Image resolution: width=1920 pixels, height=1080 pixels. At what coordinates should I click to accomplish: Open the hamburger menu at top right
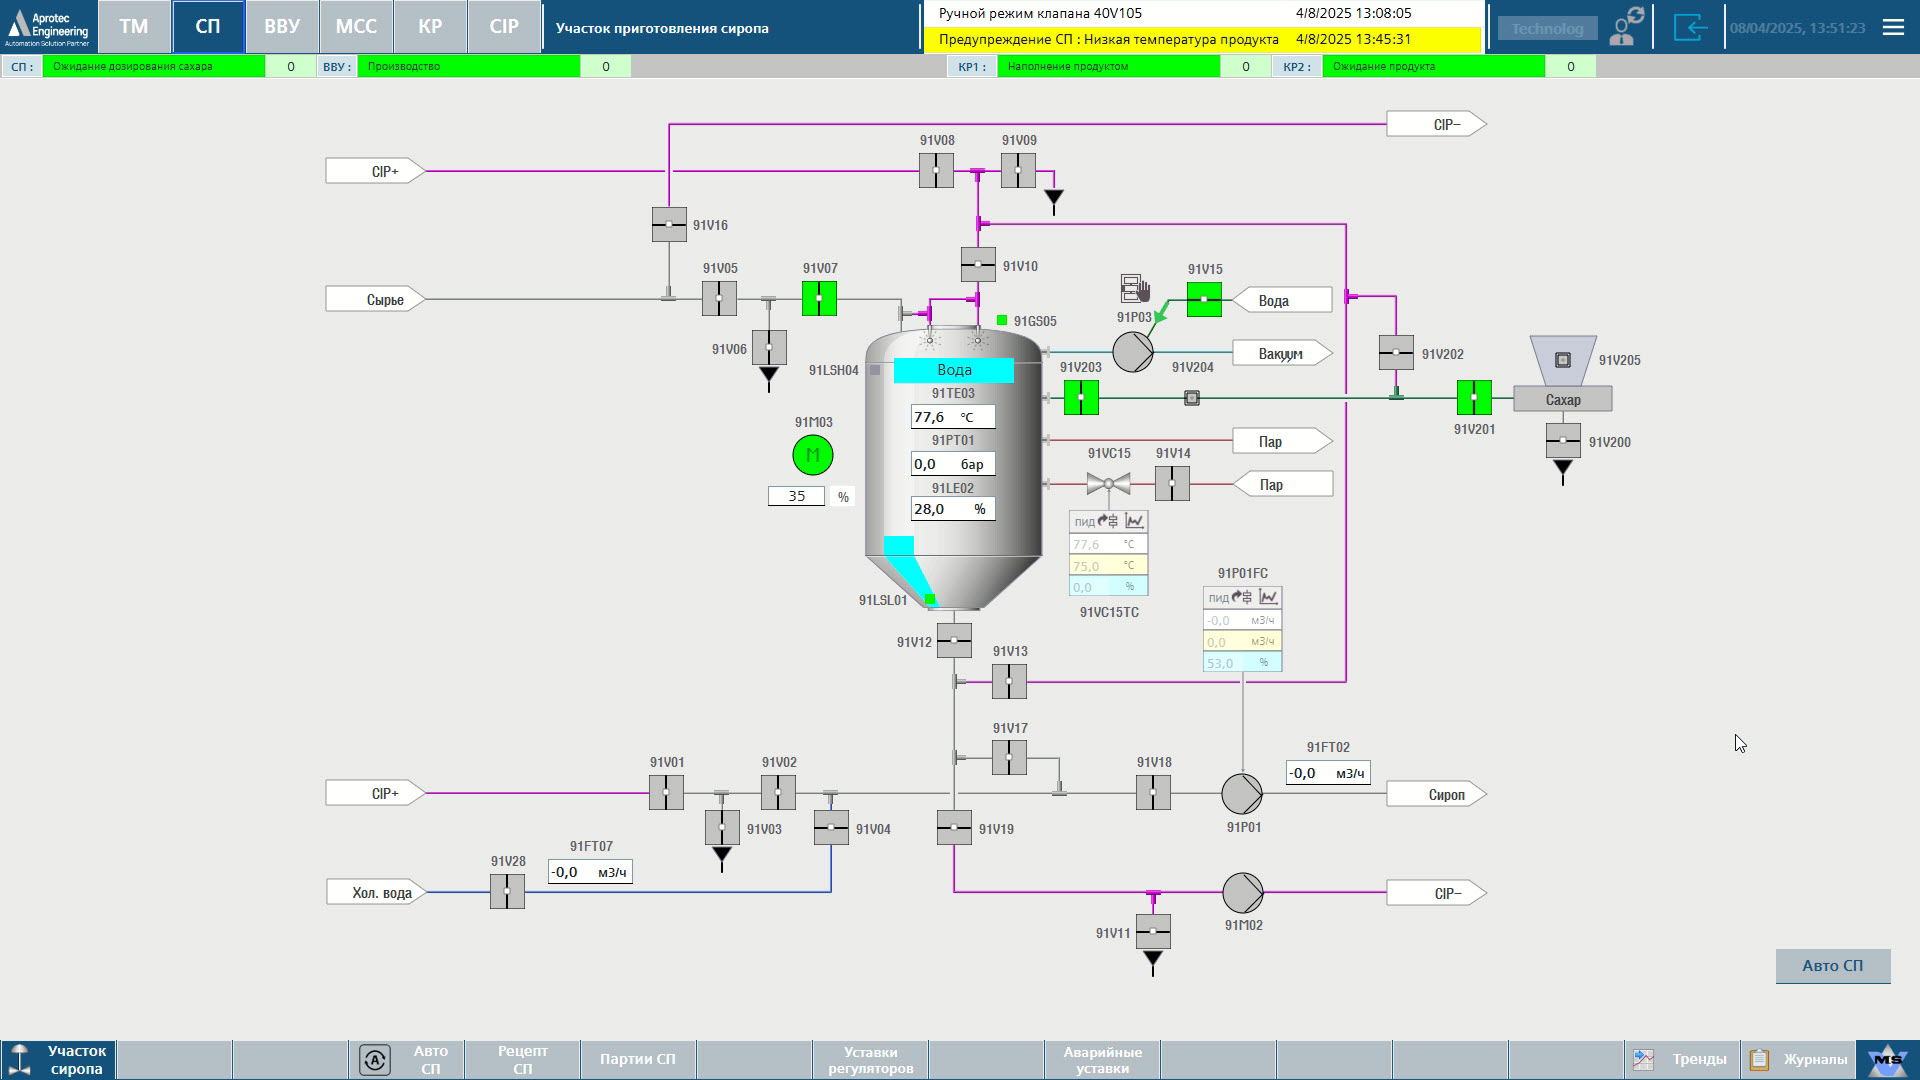[x=1894, y=27]
